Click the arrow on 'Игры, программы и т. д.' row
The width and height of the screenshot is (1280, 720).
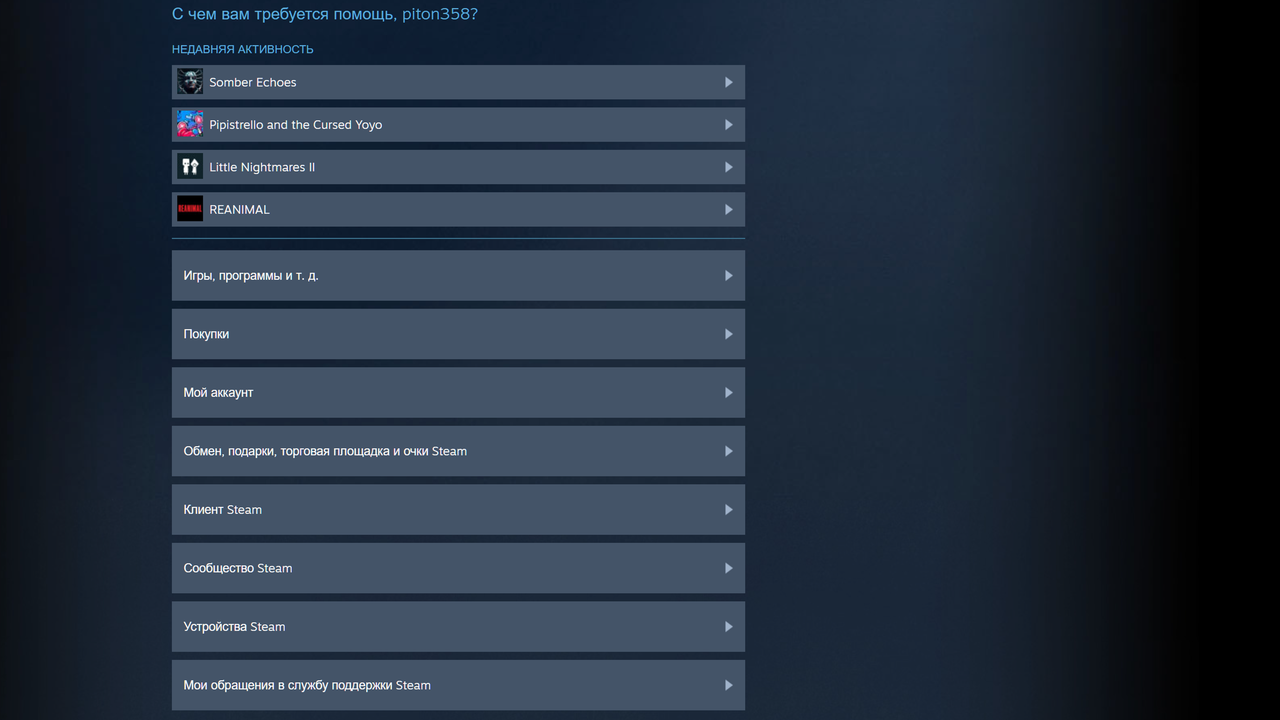click(729, 275)
